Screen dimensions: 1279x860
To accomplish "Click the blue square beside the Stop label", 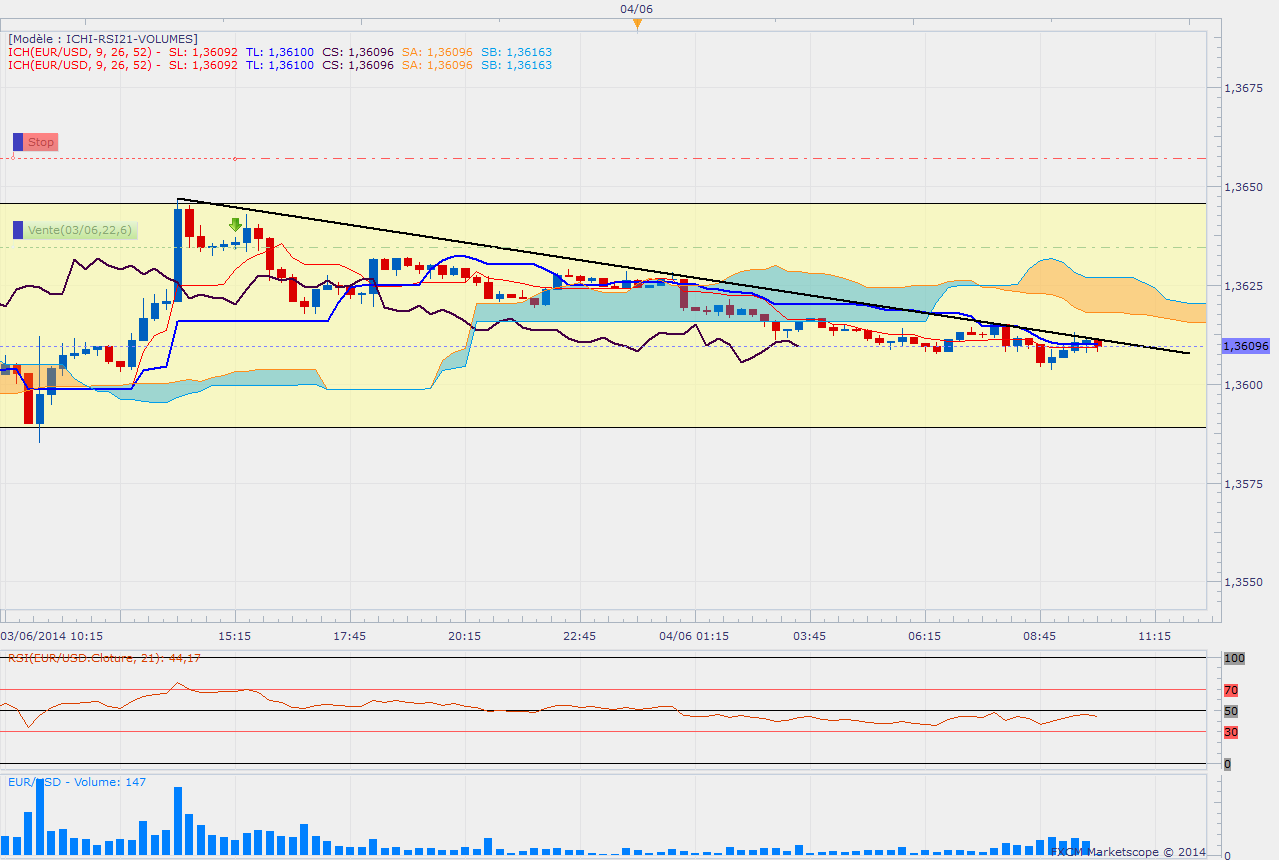I will point(18,142).
